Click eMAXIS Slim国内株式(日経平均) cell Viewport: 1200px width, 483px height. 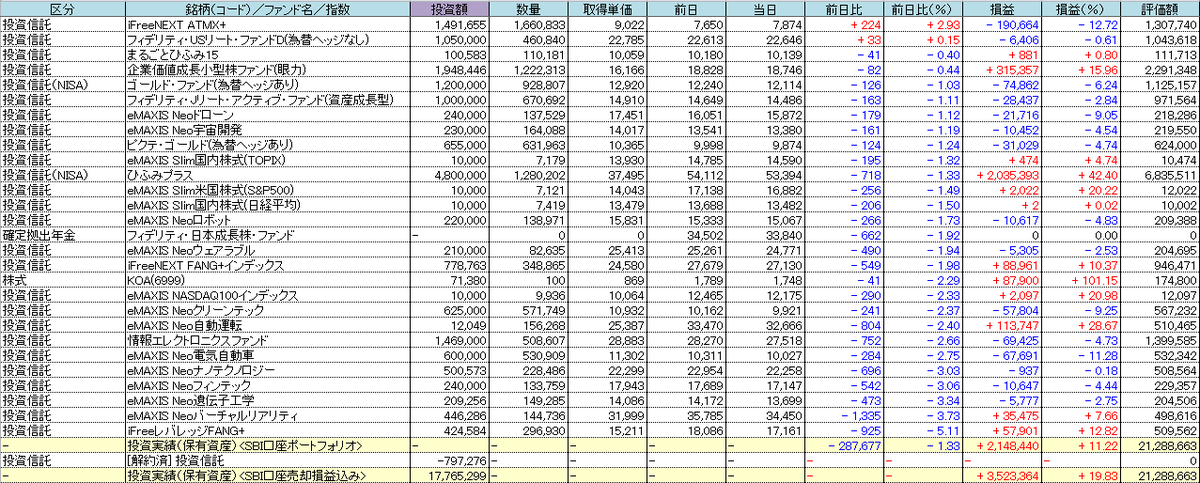coord(266,207)
